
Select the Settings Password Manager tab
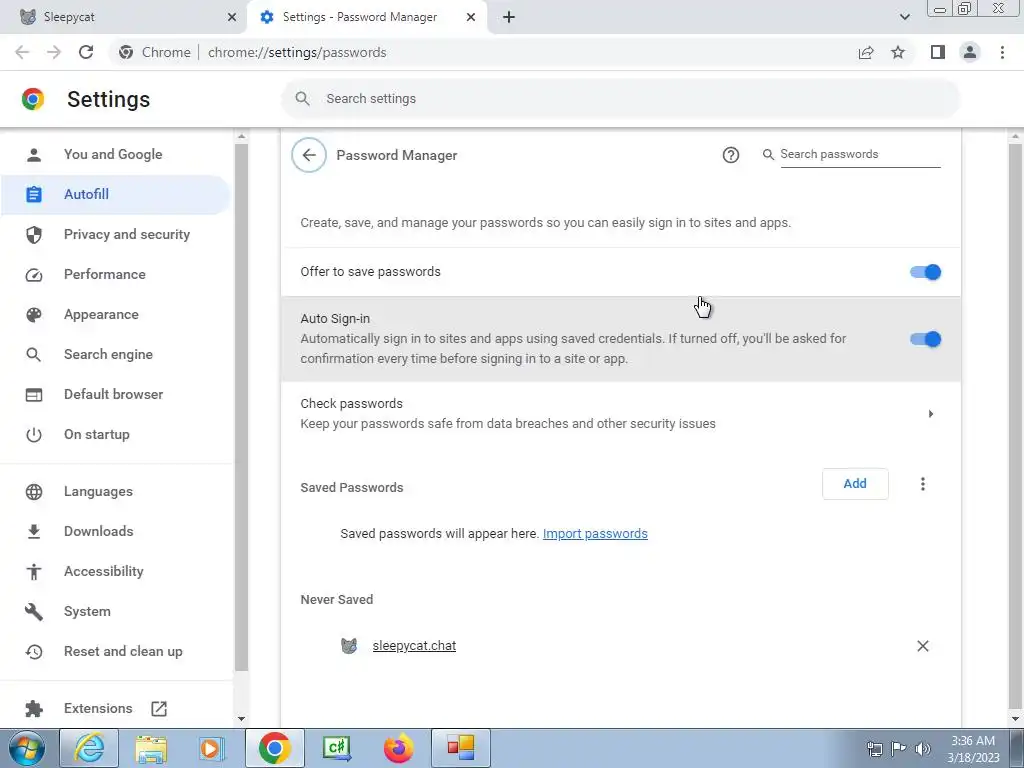pos(366,17)
